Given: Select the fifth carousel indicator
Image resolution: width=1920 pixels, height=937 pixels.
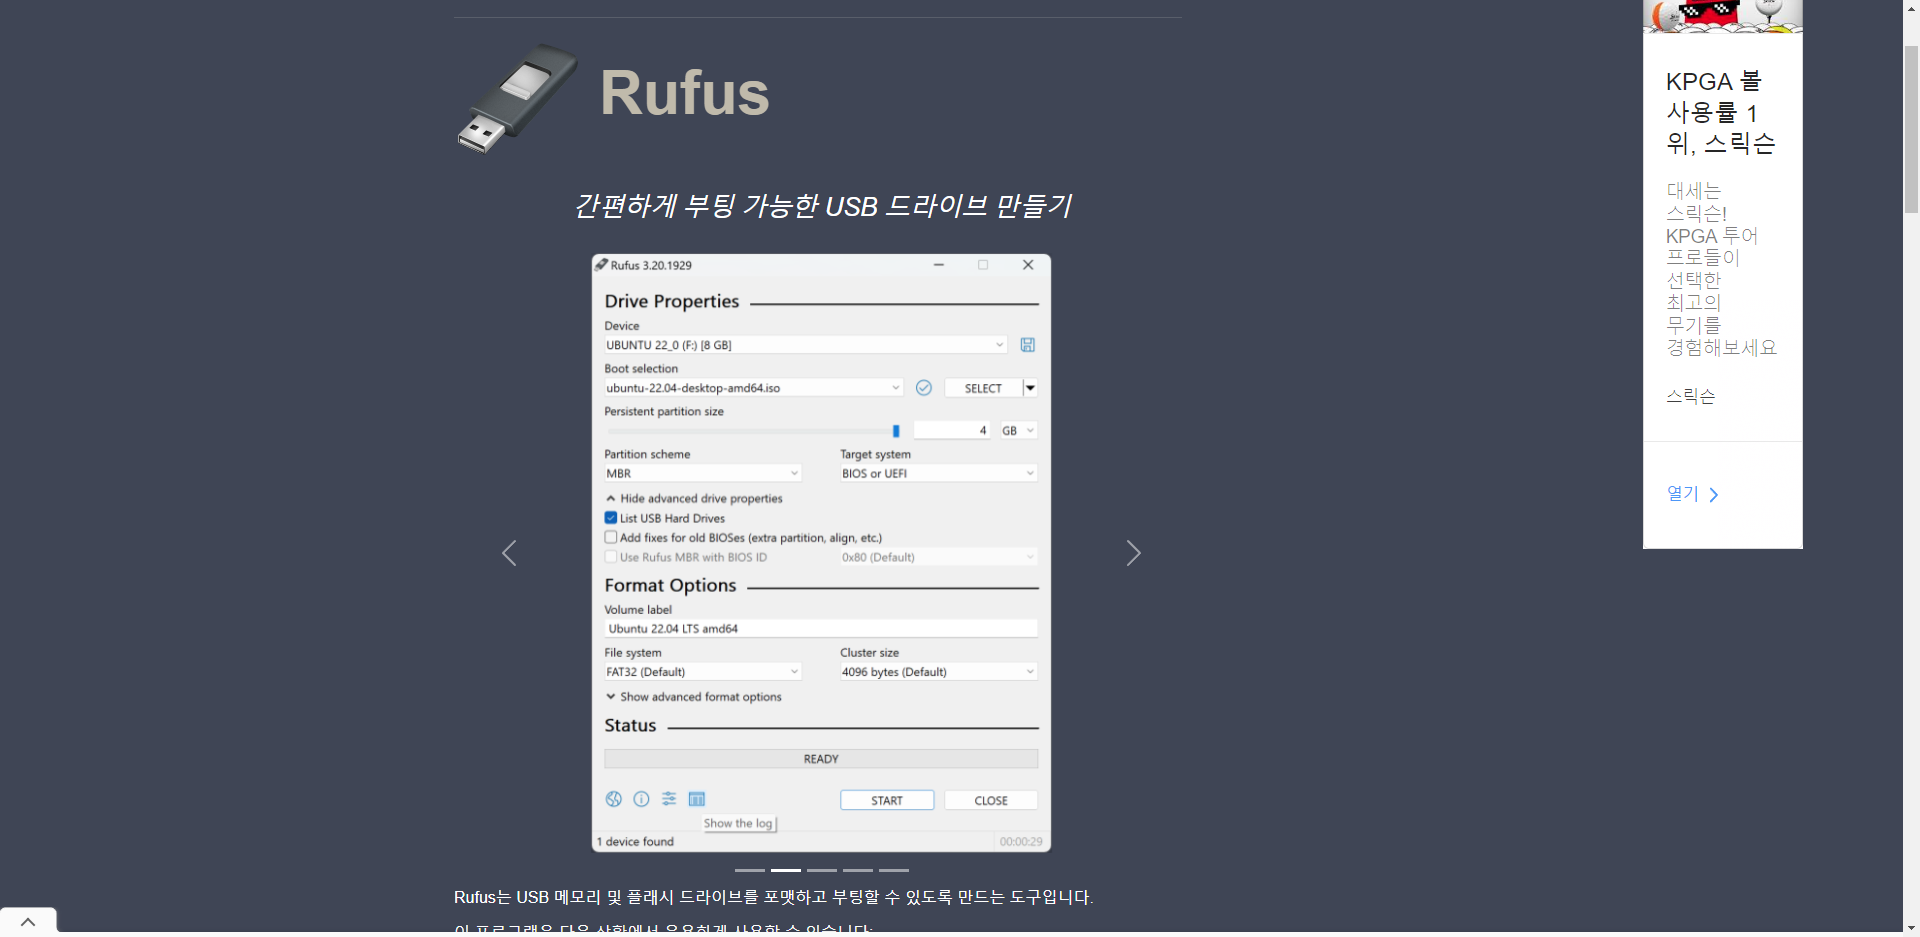Looking at the screenshot, I should tap(894, 870).
